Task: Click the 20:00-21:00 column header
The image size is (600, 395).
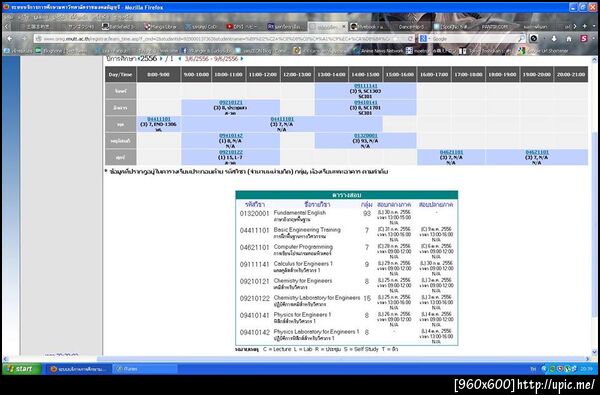Action: [x=571, y=75]
